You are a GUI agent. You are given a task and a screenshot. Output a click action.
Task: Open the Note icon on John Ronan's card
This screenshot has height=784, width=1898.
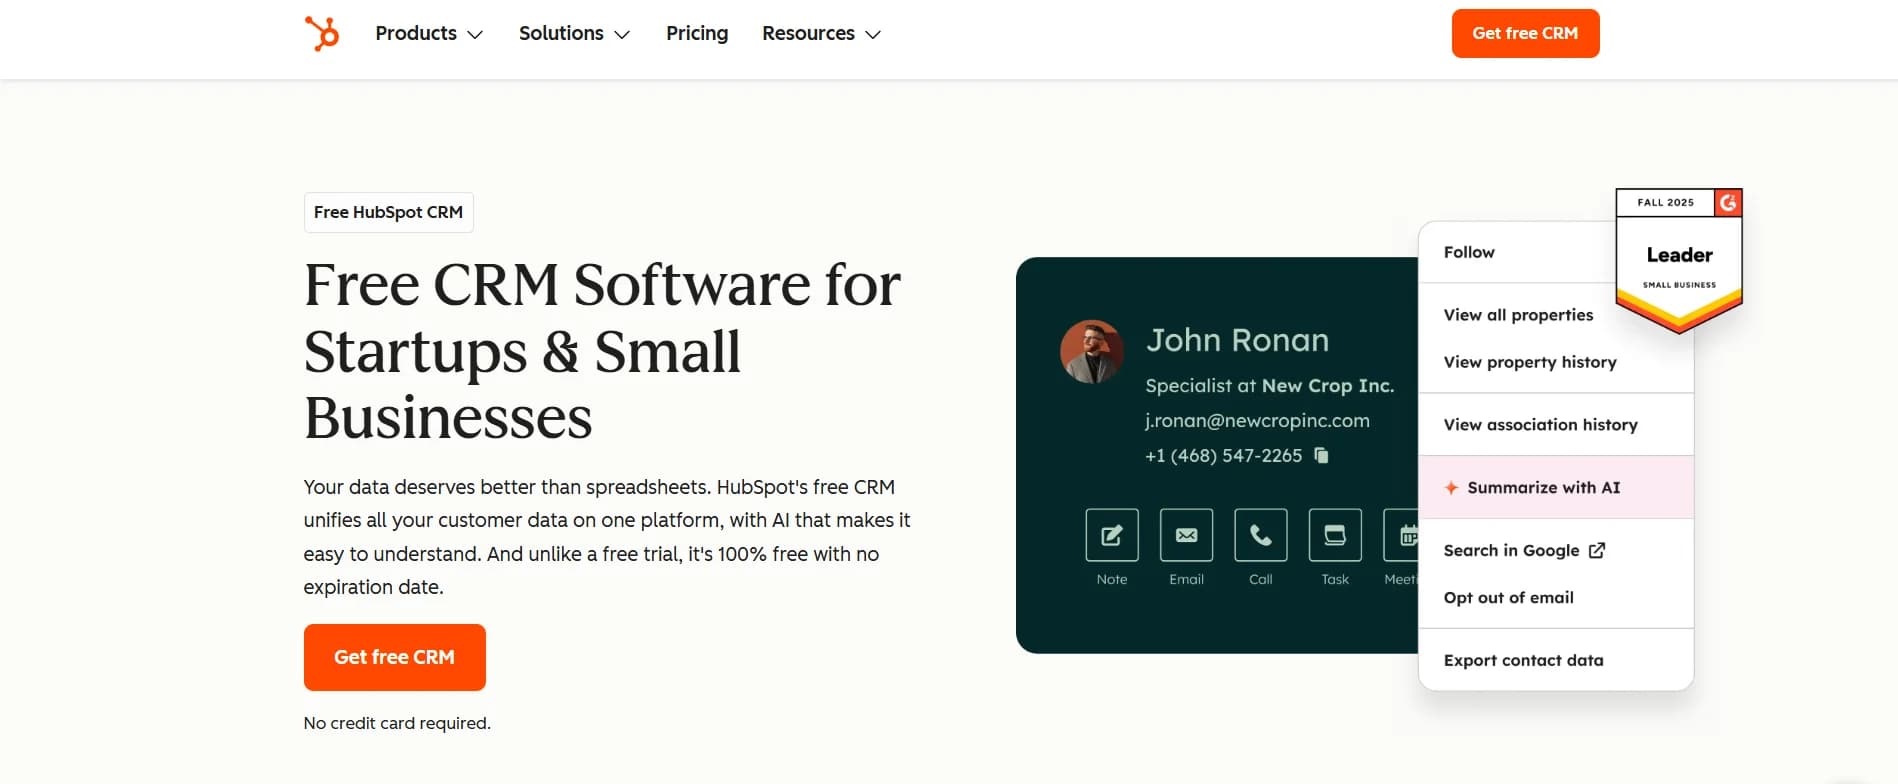coord(1112,535)
